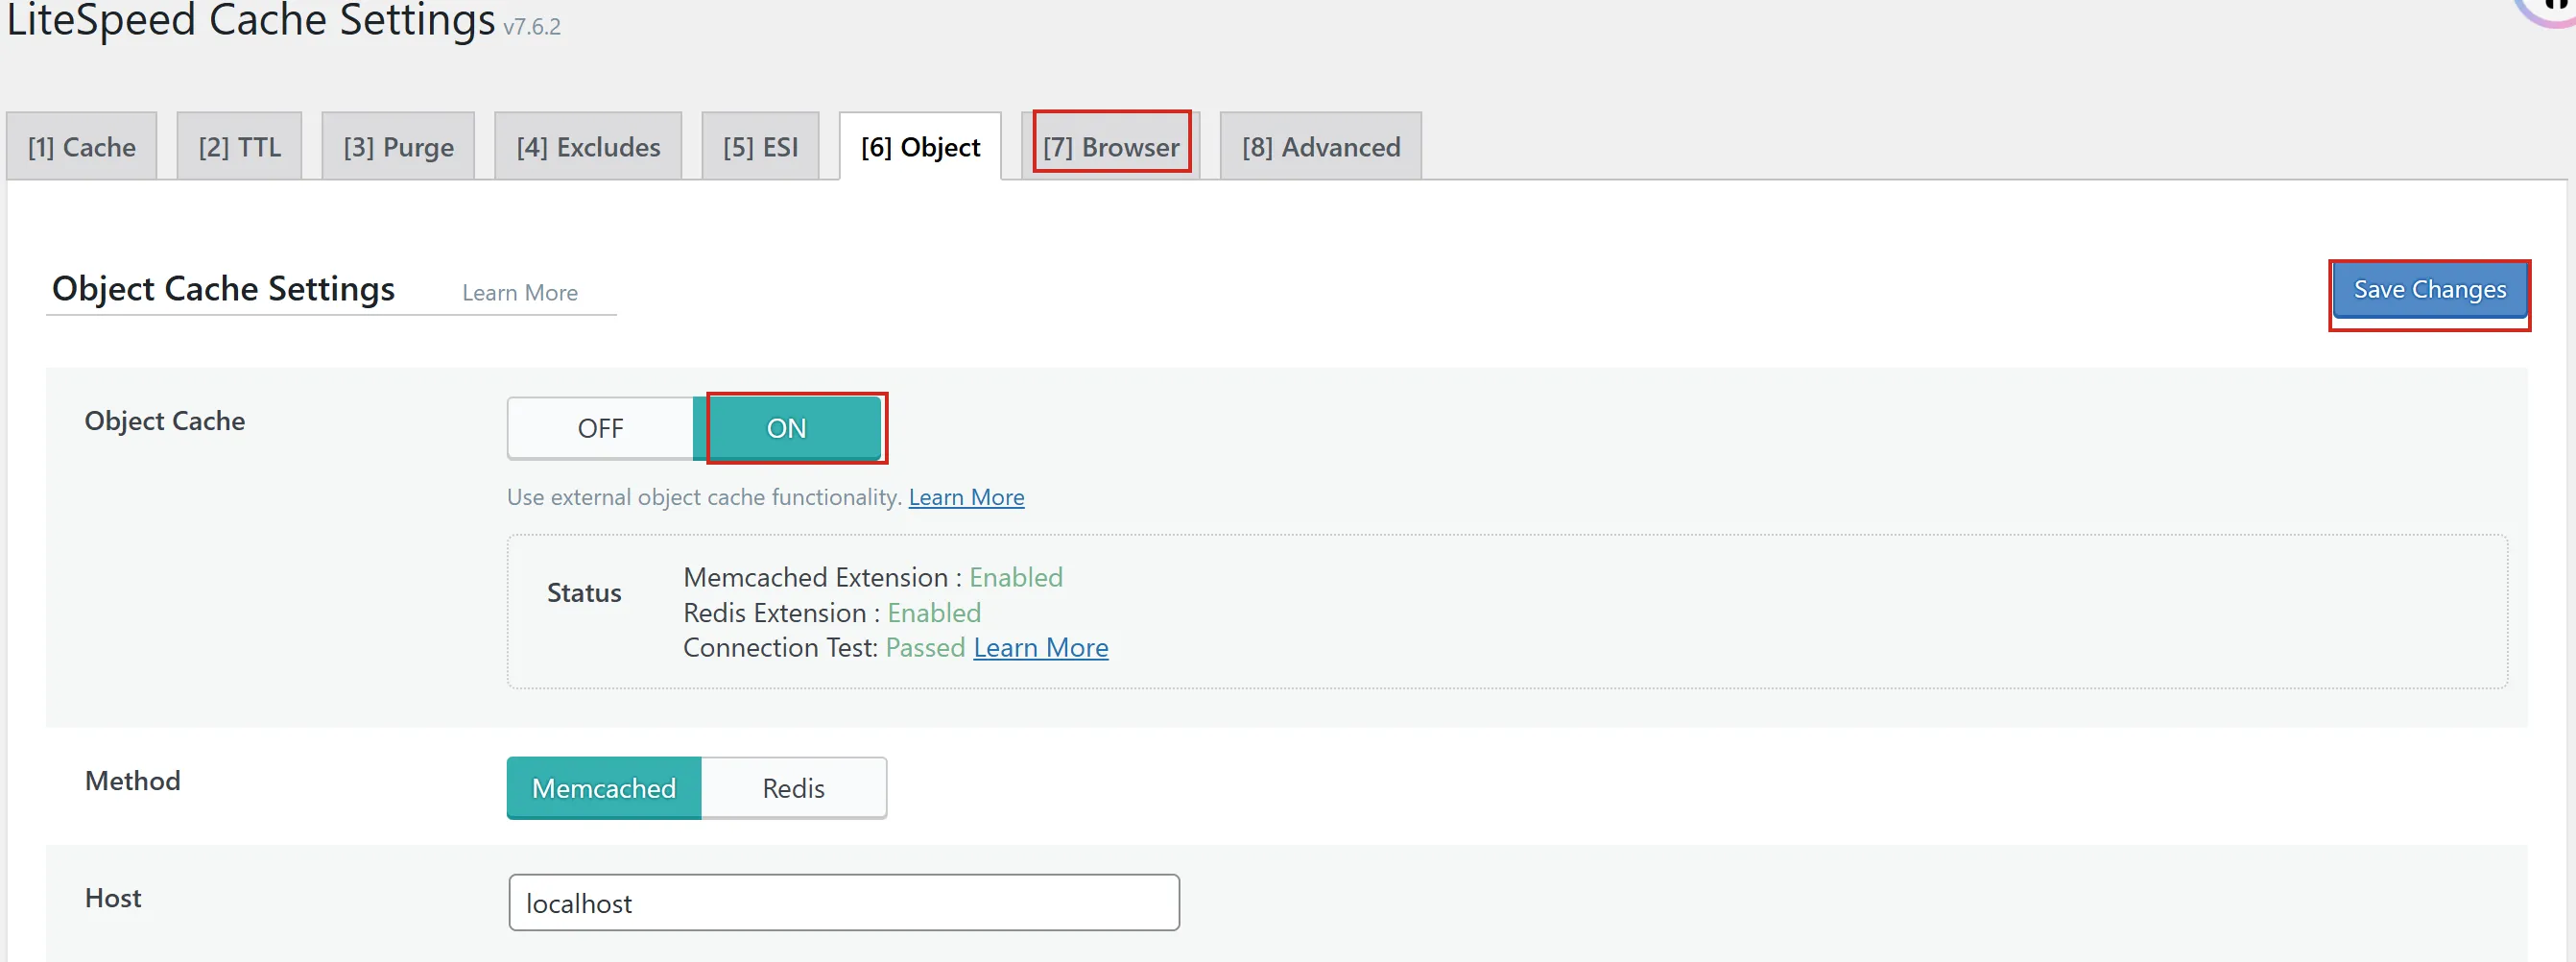Click the Memcached Extension Enabled status text

click(x=1015, y=577)
